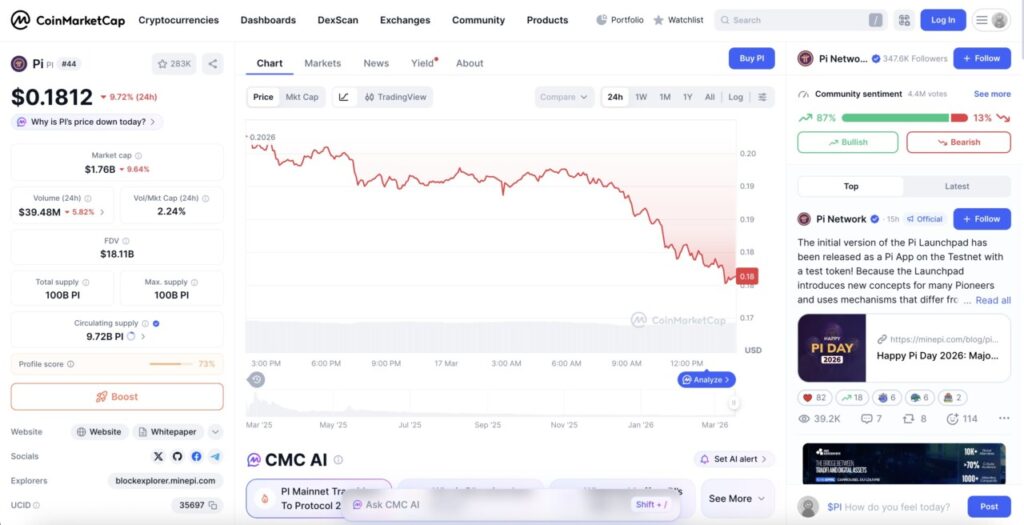Open the Exchanges menu

pyautogui.click(x=405, y=20)
